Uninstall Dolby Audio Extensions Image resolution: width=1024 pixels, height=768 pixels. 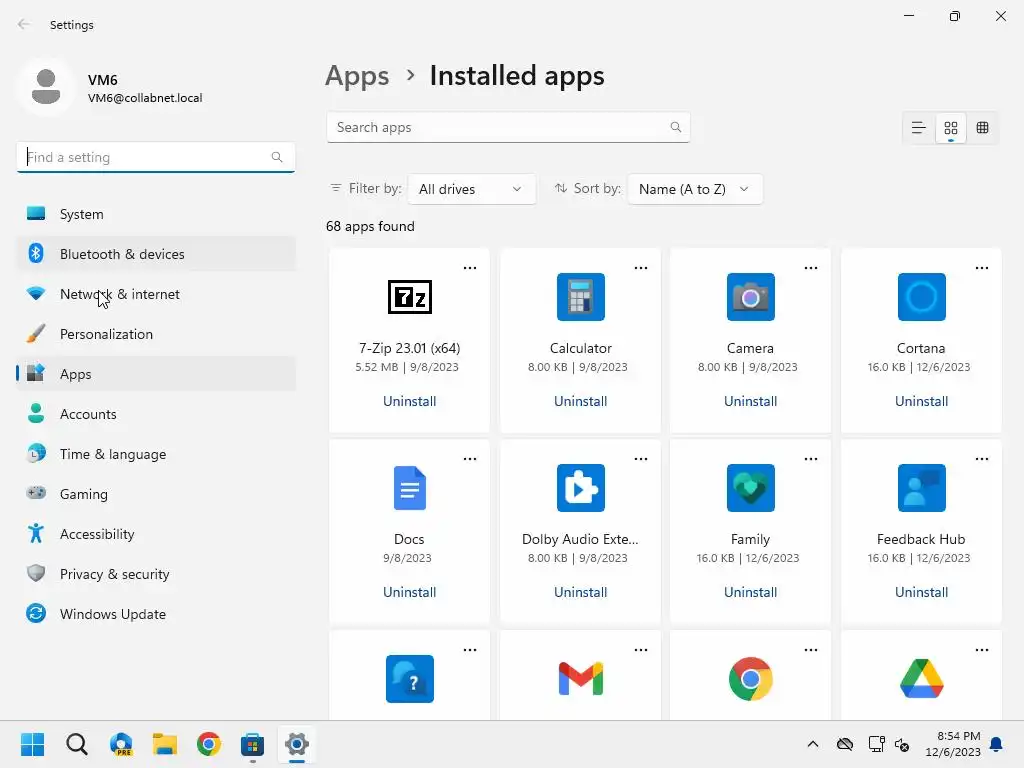(581, 592)
